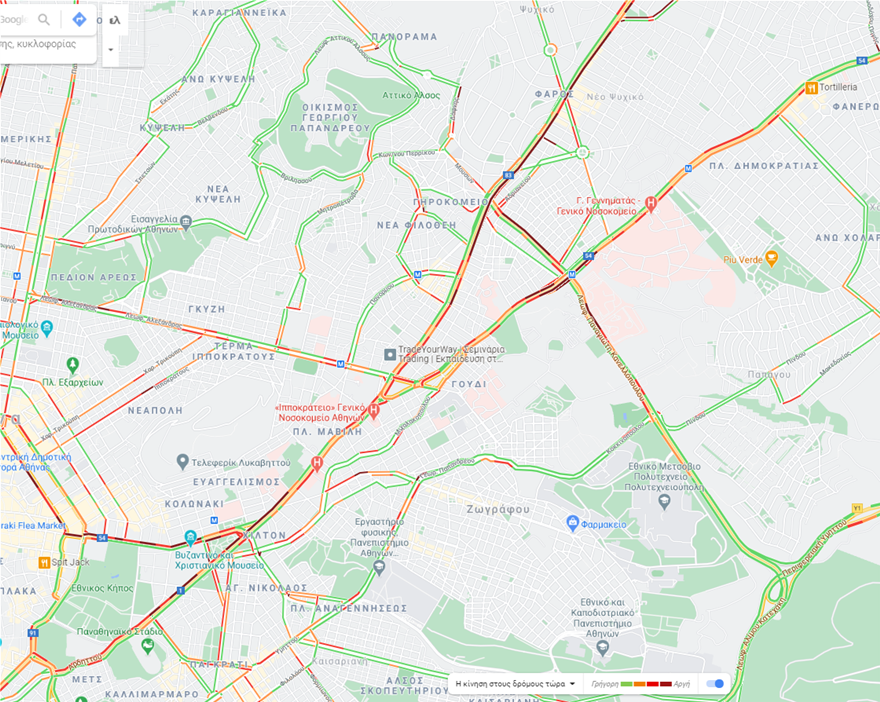The width and height of the screenshot is (880, 702).
Task: Expand the Η κίνηση στους δρόμους τώρα dropdown
Action: [515, 683]
